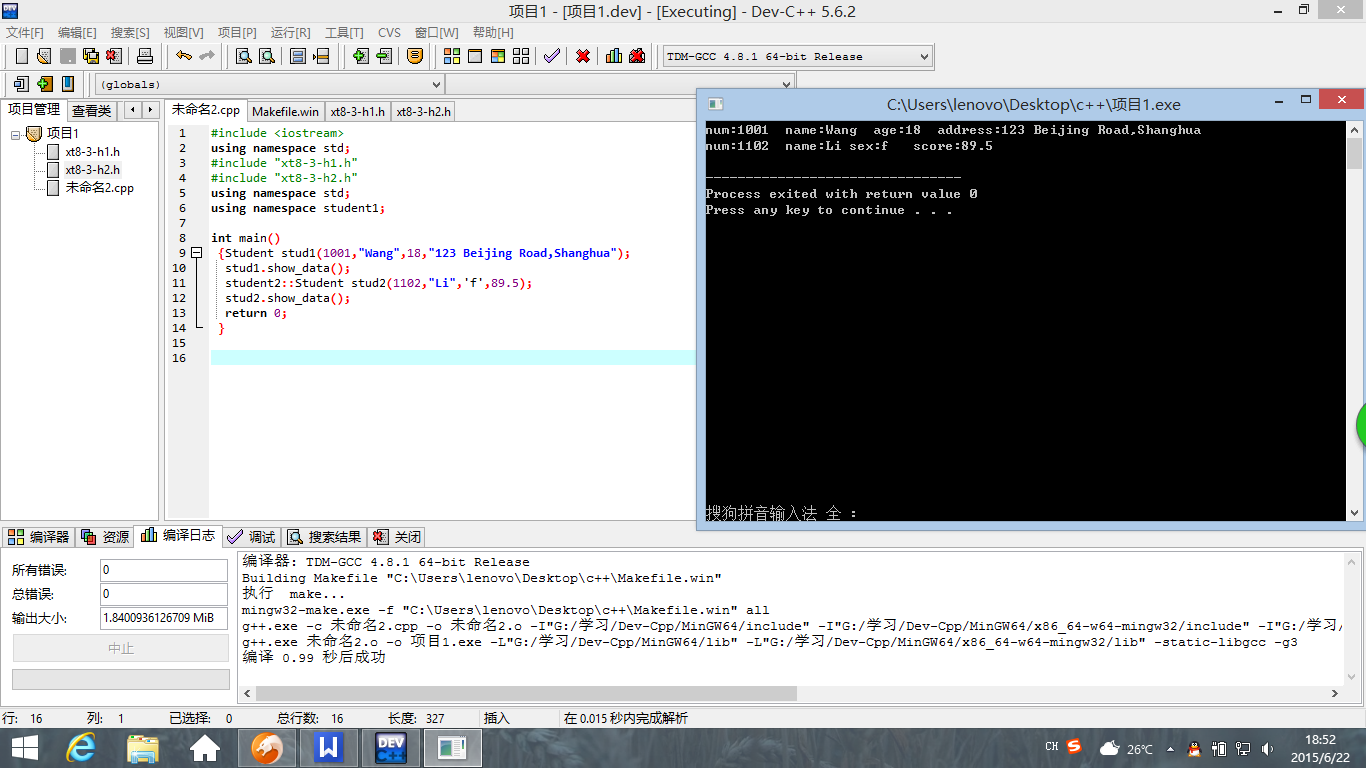Click the QQ penguin tray icon
Viewport: 1366px width, 768px height.
pyautogui.click(x=1194, y=748)
